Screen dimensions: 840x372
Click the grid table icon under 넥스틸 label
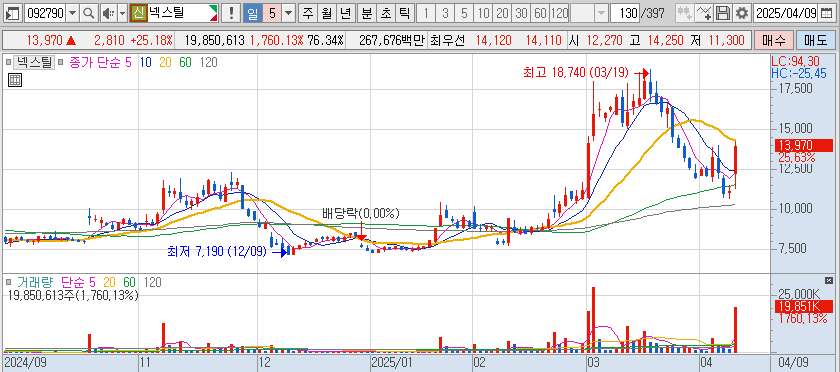pos(14,80)
